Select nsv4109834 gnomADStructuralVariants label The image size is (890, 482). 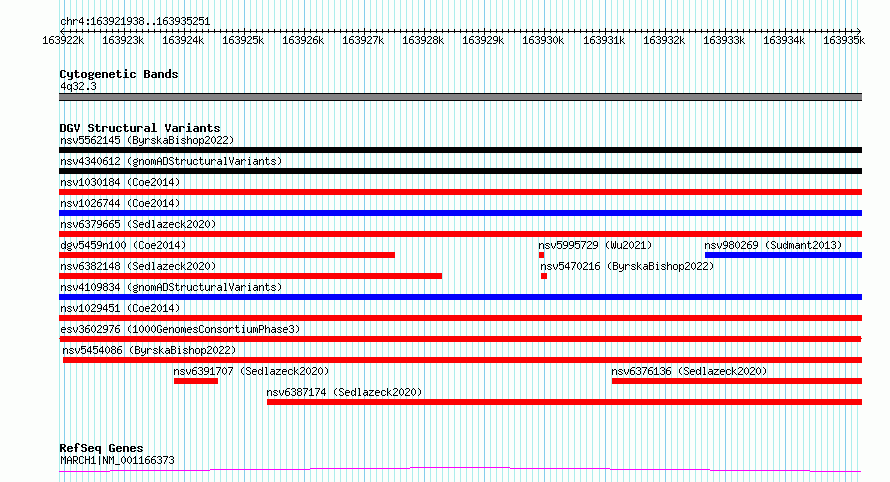pos(171,287)
